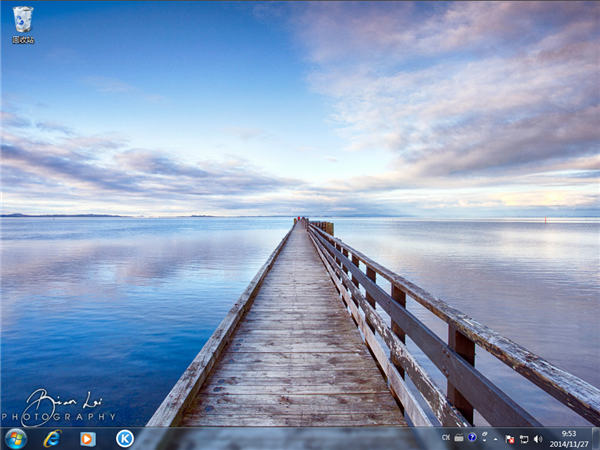Open Action Center flag with red X
600x450 pixels.
pyautogui.click(x=510, y=438)
